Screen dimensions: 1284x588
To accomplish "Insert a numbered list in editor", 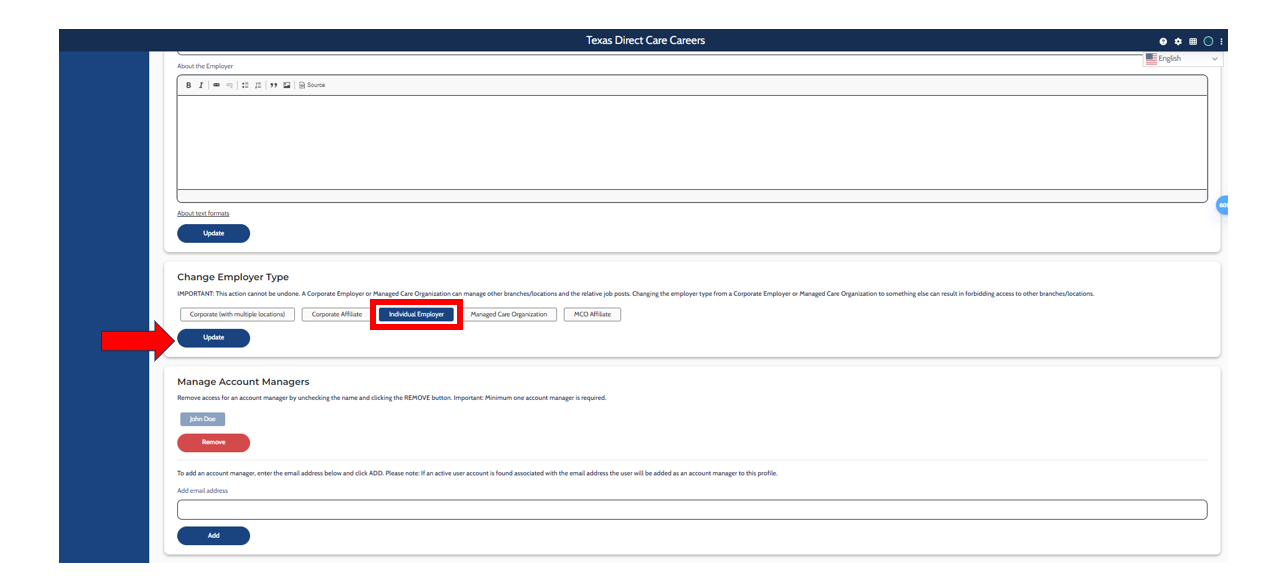I will click(258, 85).
